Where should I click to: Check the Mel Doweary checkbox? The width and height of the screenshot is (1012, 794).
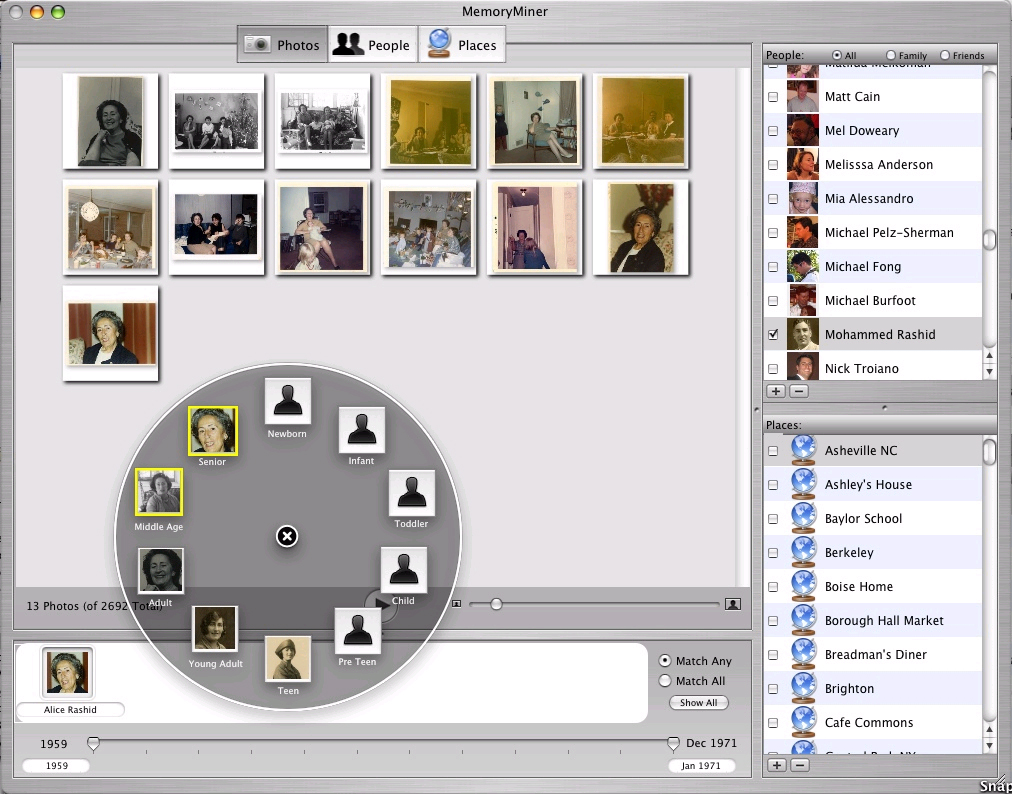tap(773, 130)
